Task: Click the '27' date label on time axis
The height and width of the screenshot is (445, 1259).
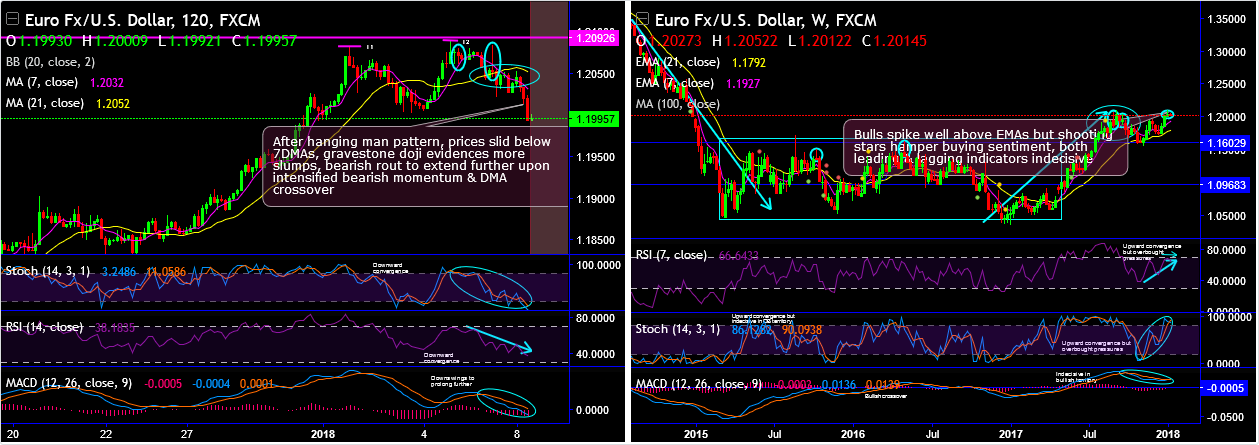Action: tap(186, 435)
